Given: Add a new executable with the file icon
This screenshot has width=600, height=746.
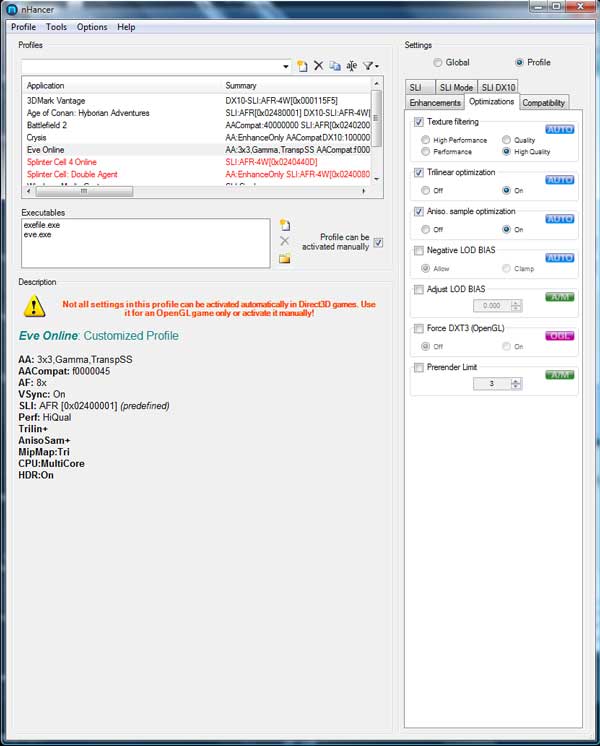Looking at the screenshot, I should tap(285, 225).
